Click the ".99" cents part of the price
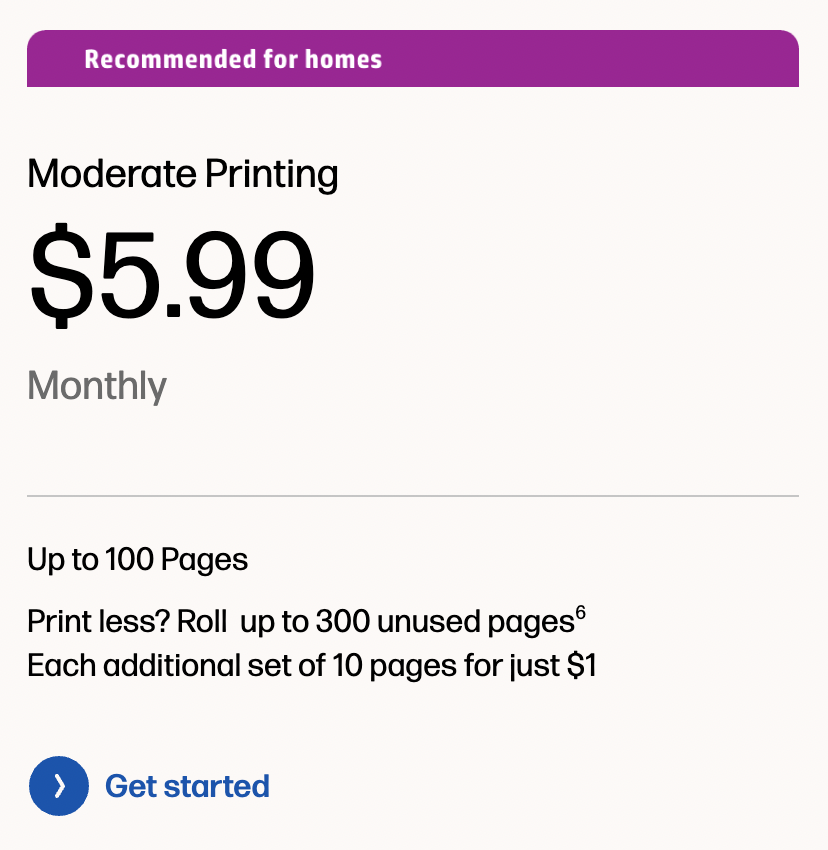The width and height of the screenshot is (828, 850). point(240,275)
